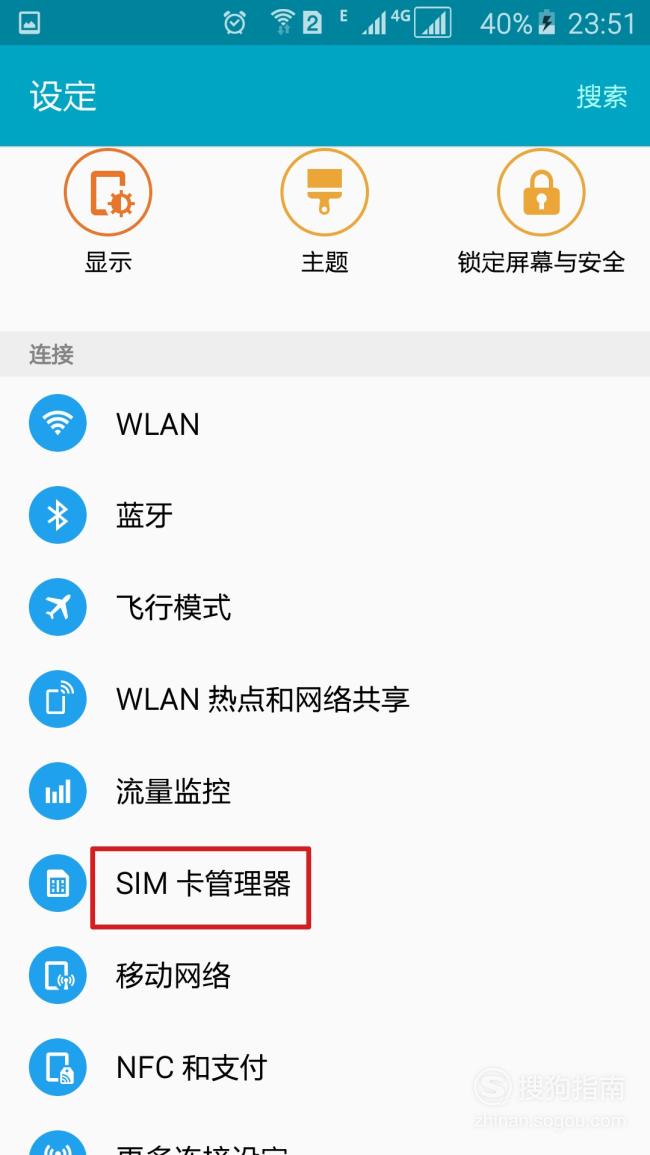
Task: Tap the 流量监控 bar chart icon
Action: tap(57, 791)
